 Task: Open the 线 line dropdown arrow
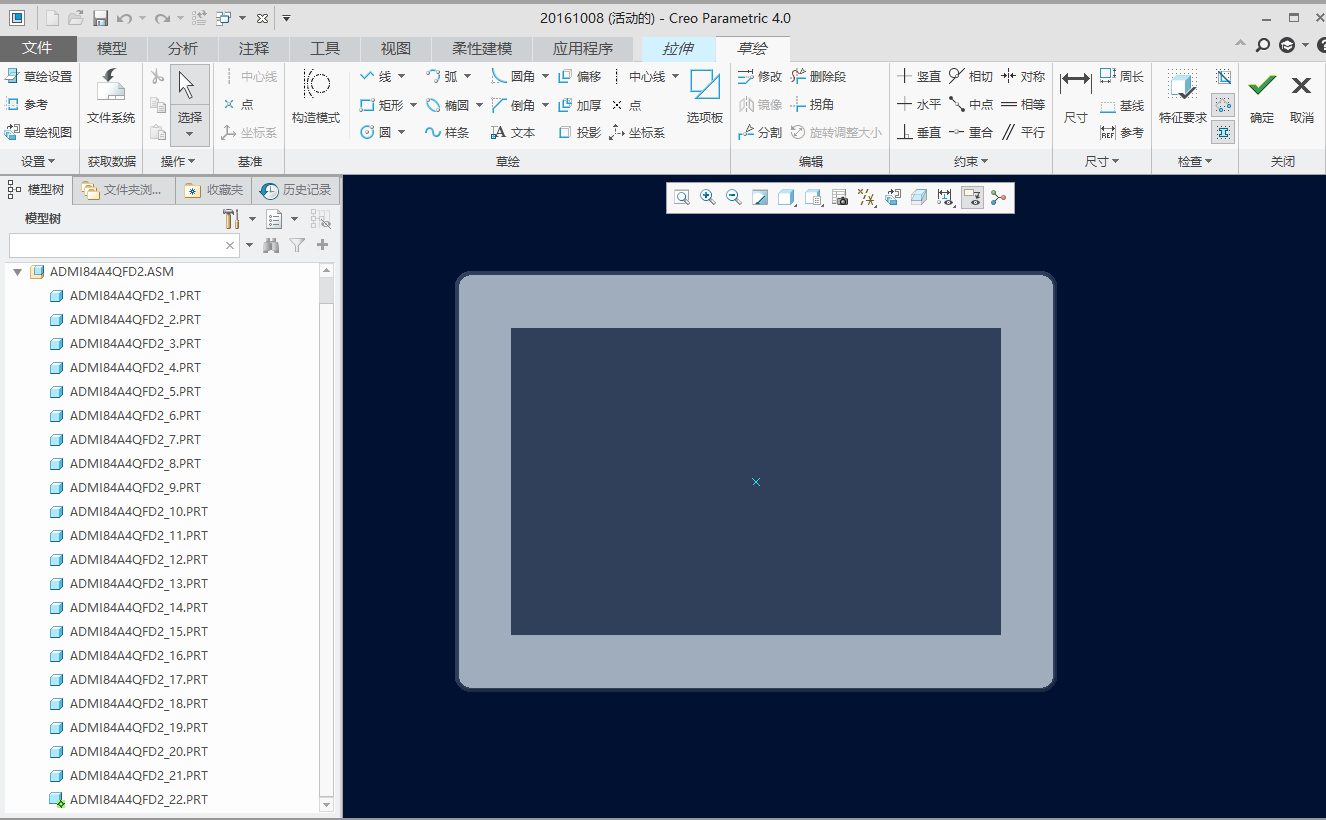402,76
